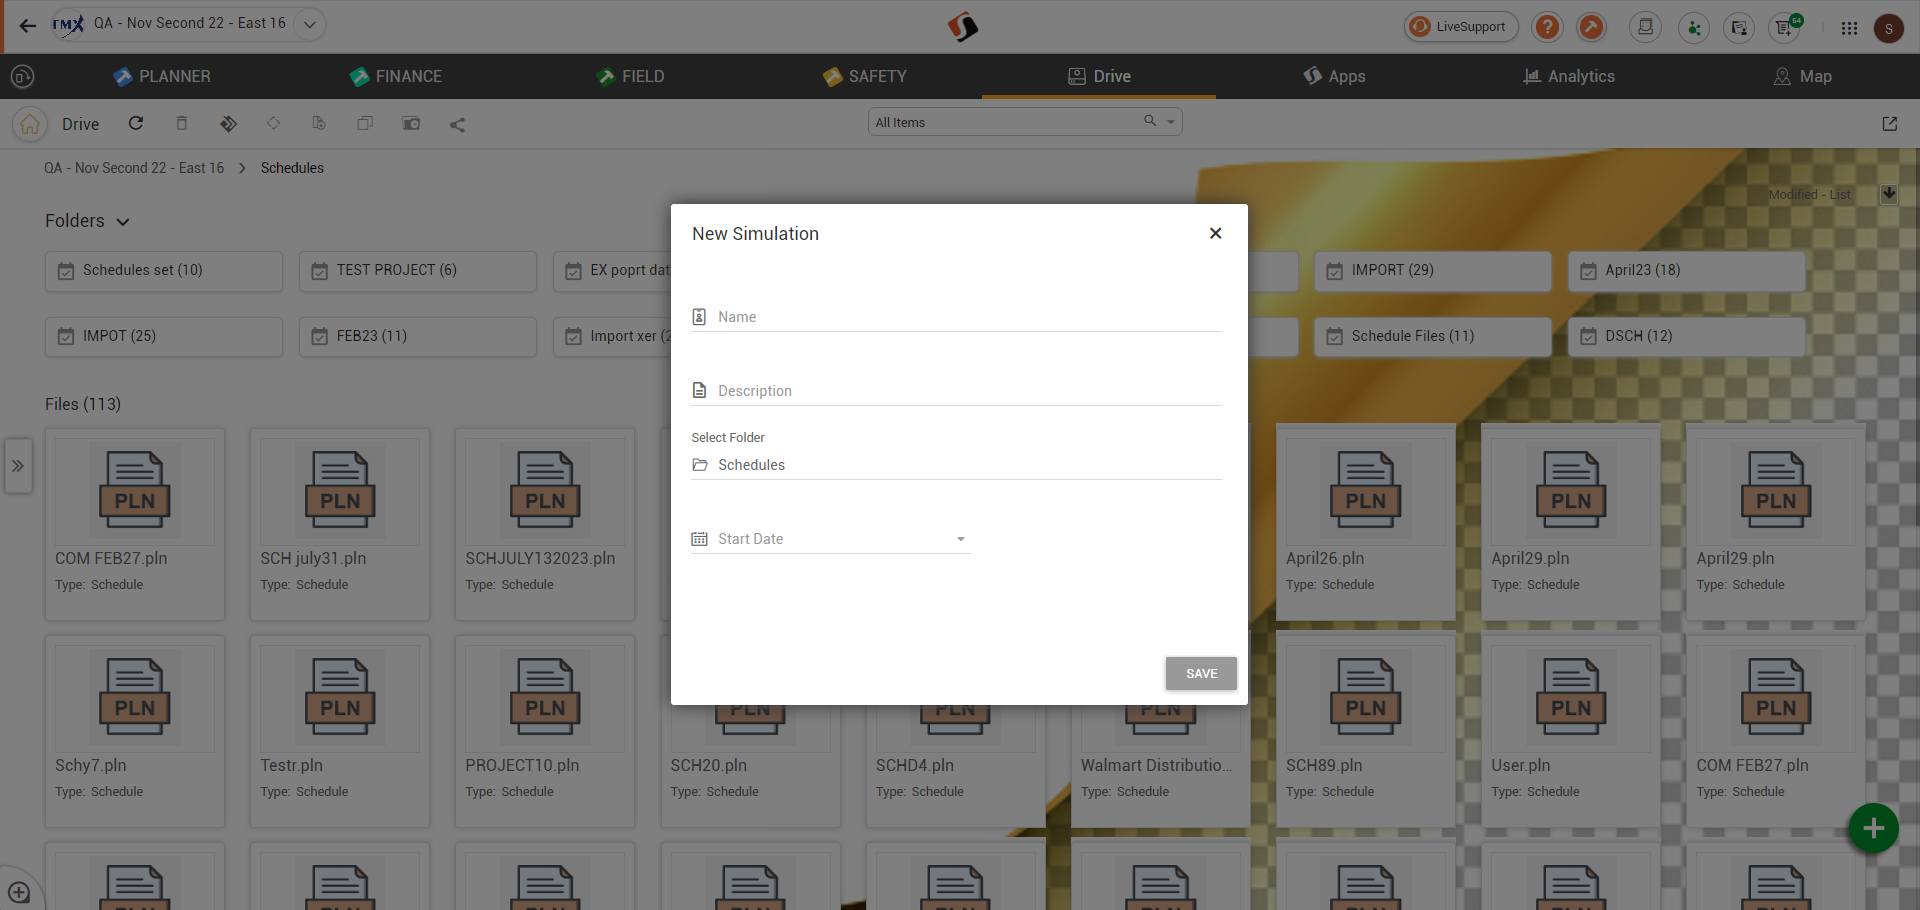Switch to the PLANNER tab

[x=162, y=76]
